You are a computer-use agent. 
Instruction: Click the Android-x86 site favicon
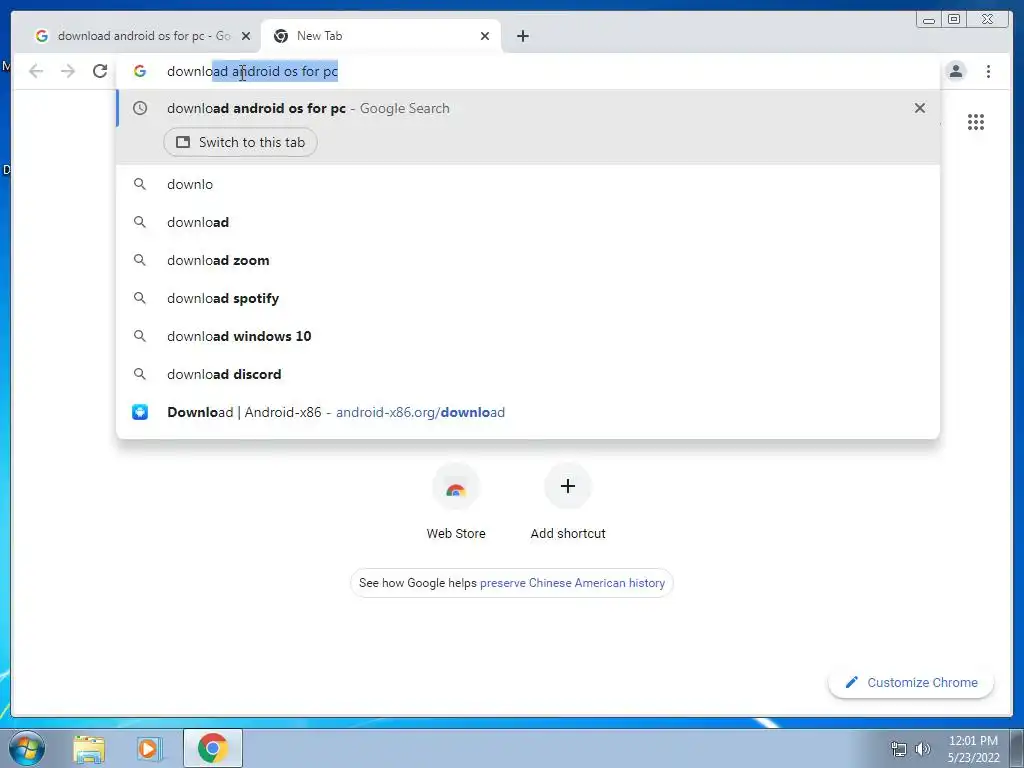(140, 412)
